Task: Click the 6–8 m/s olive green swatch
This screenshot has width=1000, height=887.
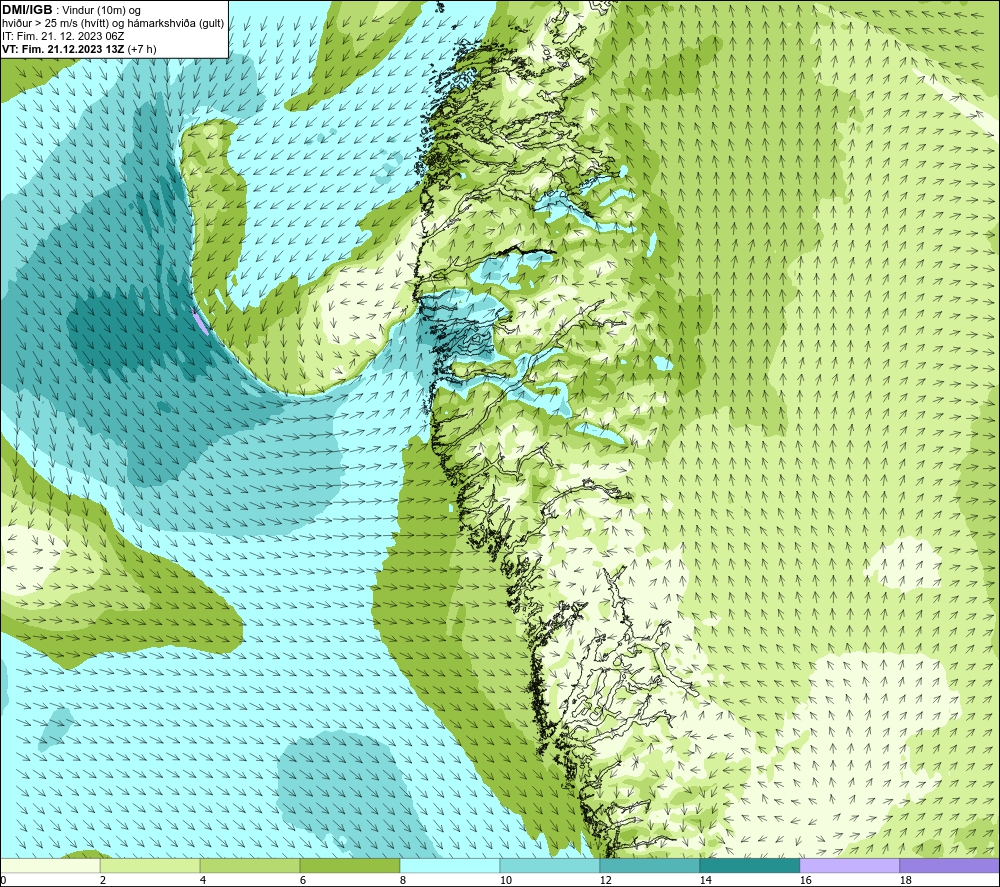Action: (350, 866)
